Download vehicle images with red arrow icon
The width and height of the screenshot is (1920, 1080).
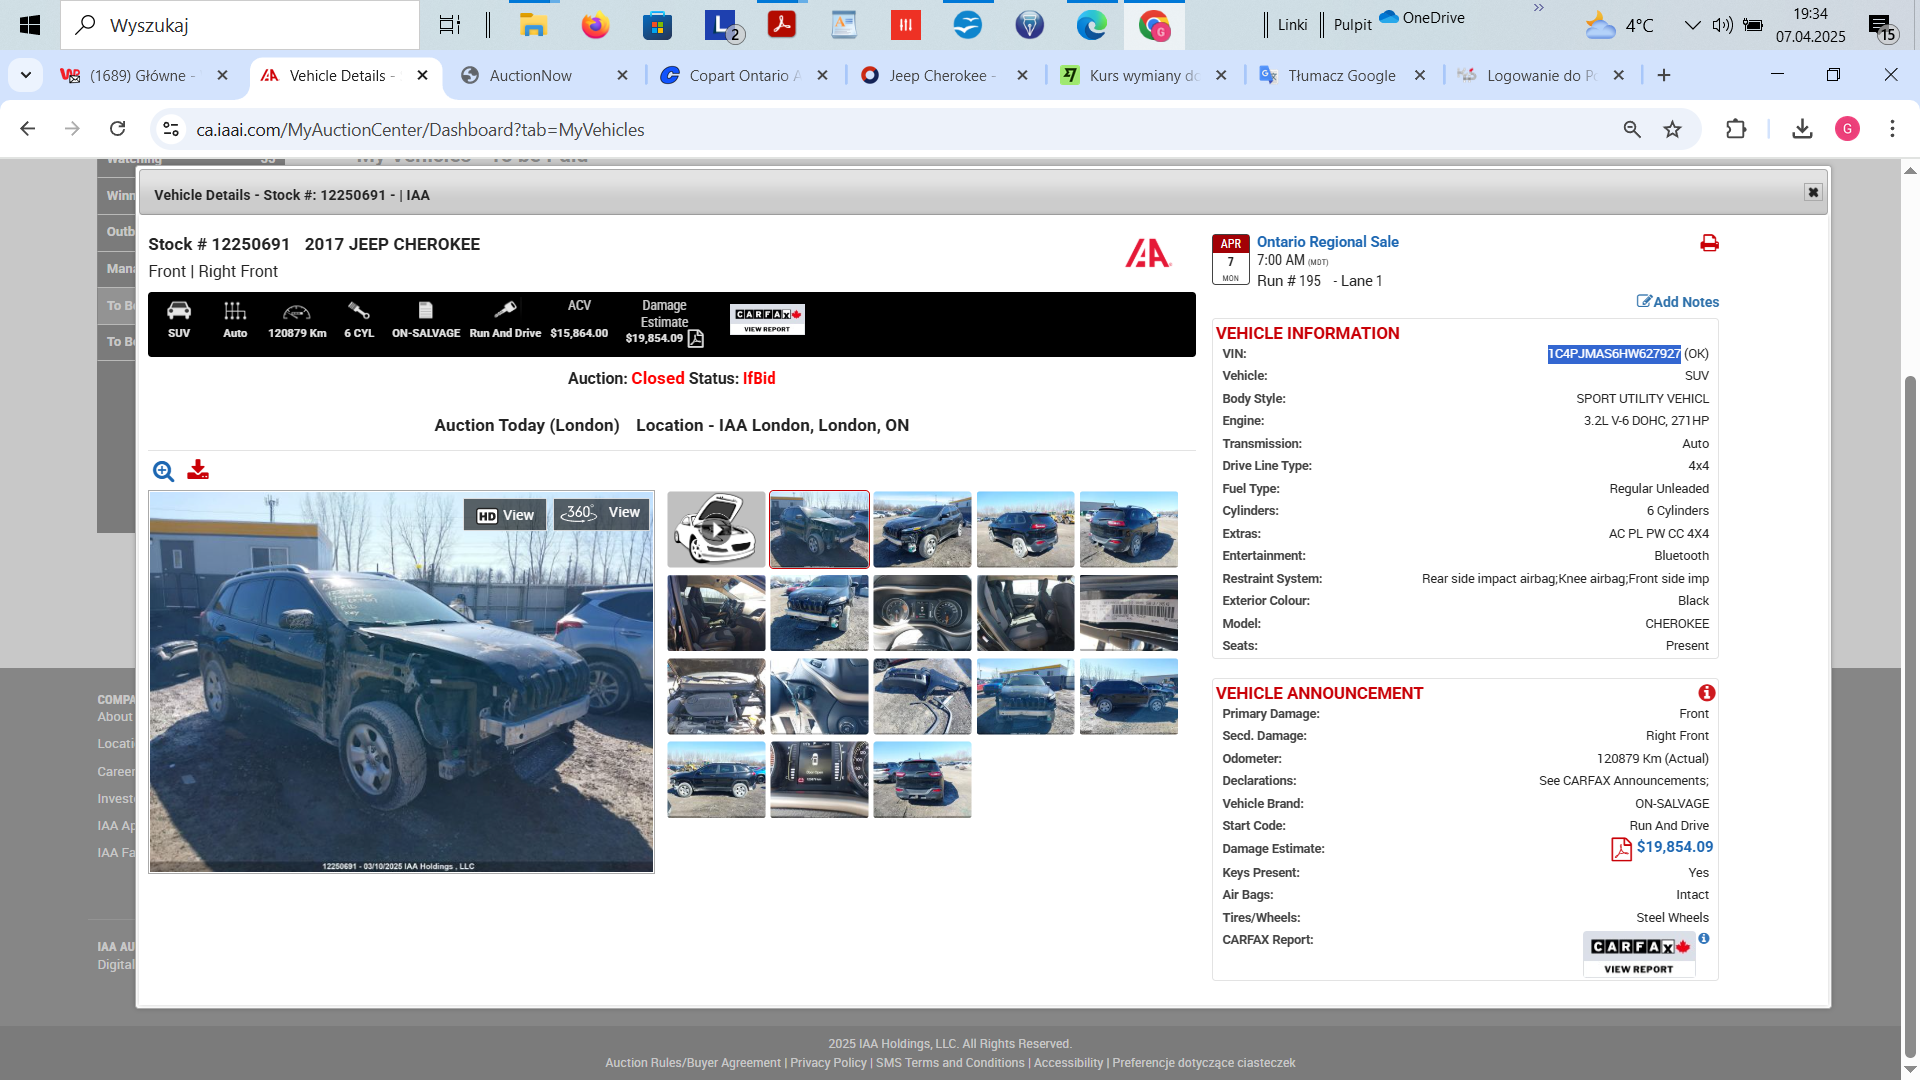tap(198, 470)
